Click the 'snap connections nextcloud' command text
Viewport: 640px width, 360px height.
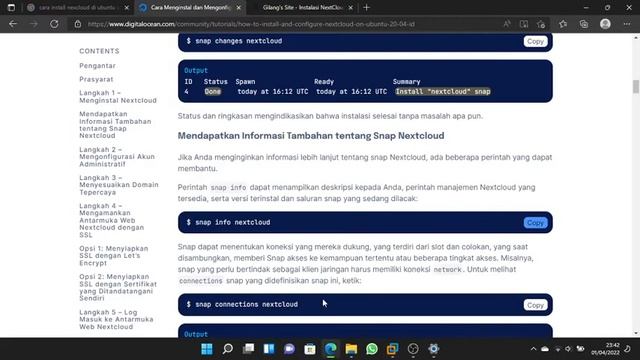[246, 304]
